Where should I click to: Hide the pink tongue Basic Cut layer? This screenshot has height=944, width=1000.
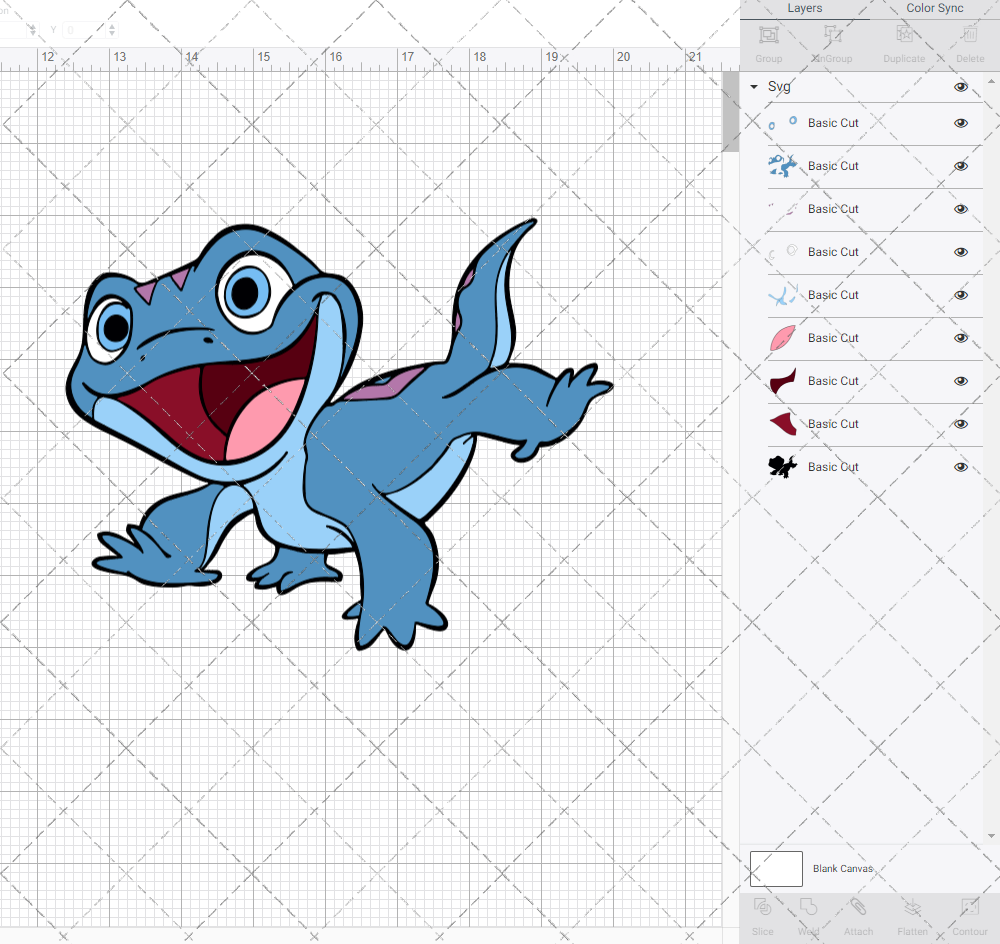click(x=960, y=338)
